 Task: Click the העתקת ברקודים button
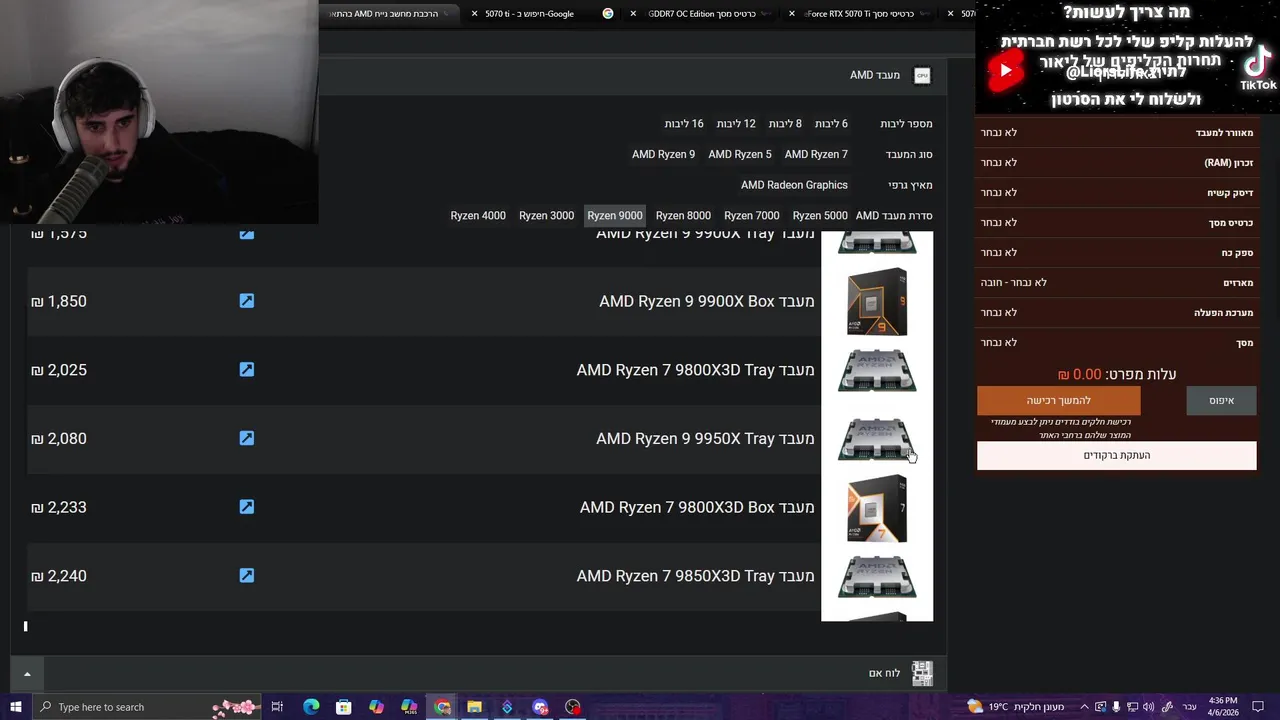[x=1117, y=455]
